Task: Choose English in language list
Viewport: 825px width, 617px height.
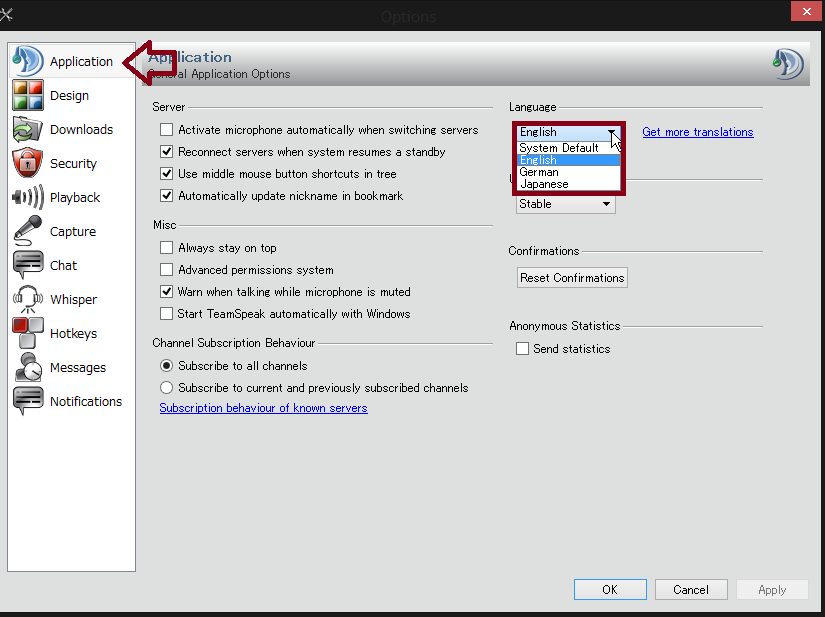Action: point(568,160)
